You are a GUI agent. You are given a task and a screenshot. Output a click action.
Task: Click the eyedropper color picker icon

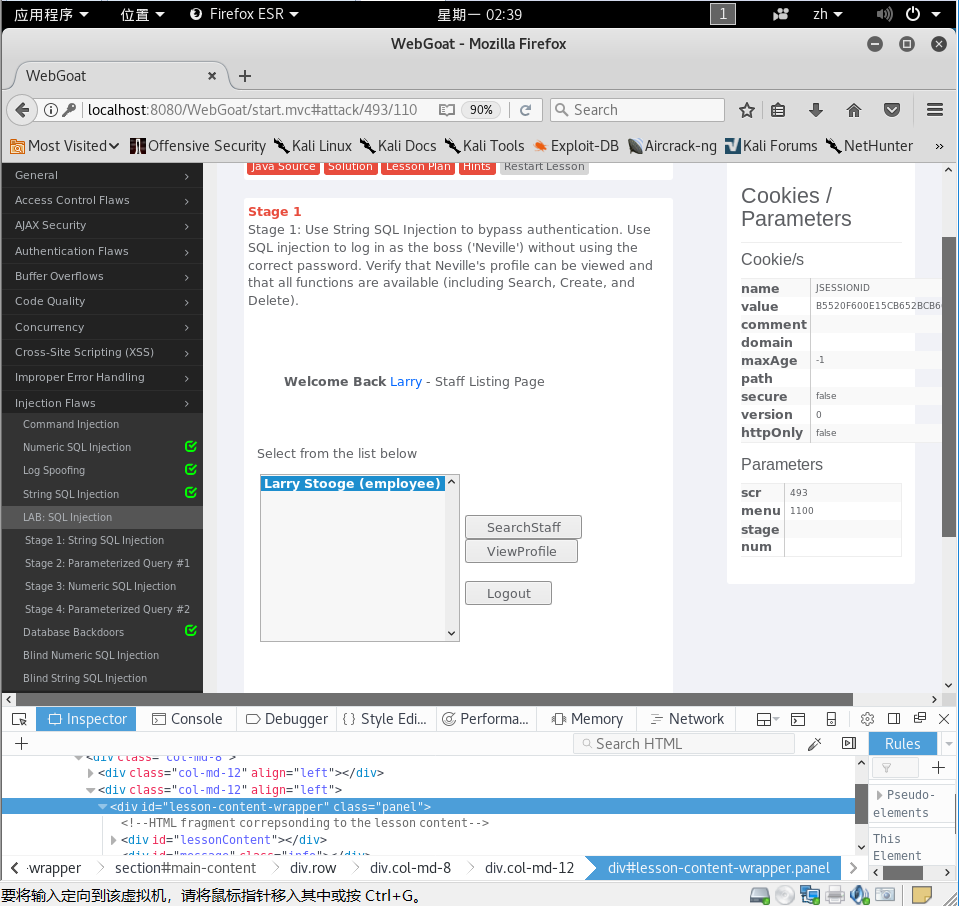(x=815, y=744)
